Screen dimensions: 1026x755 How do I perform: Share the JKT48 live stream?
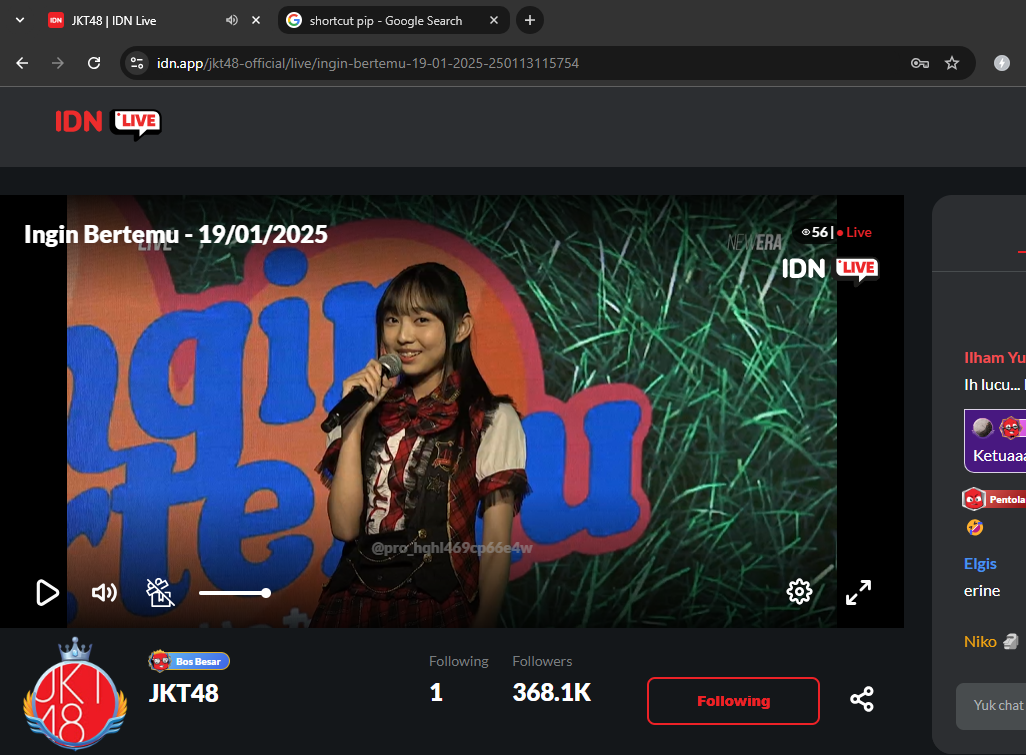pos(862,699)
